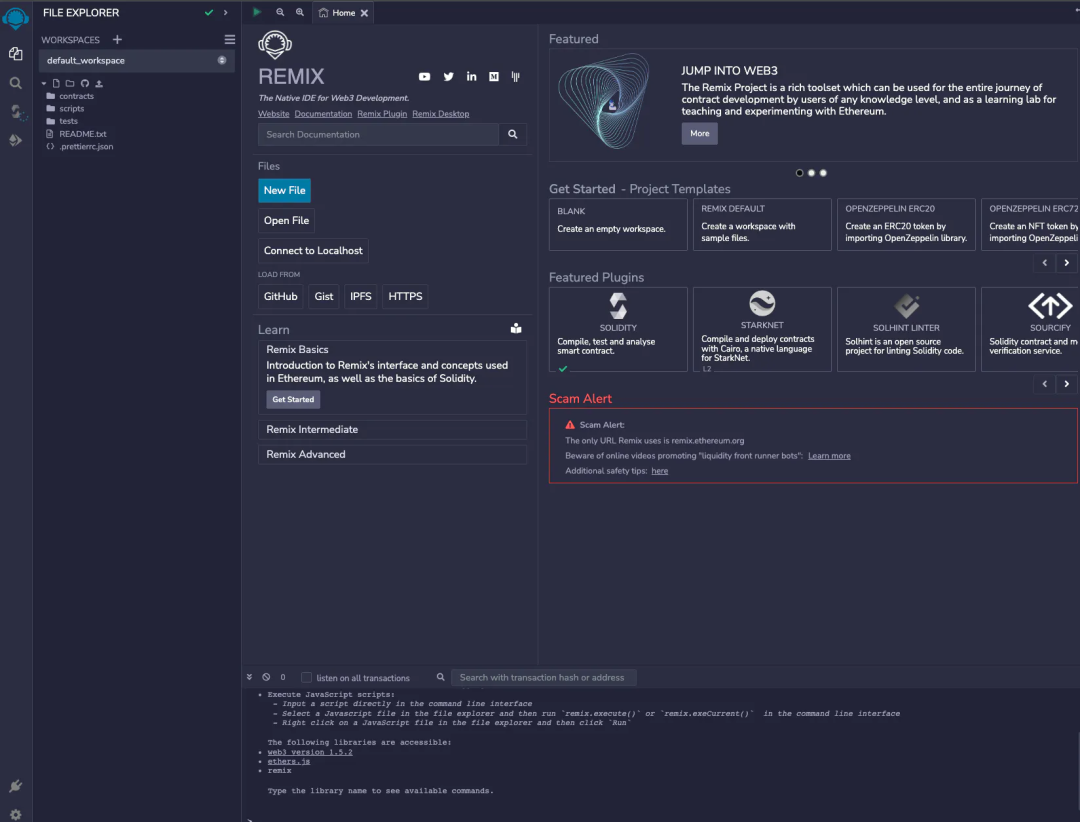Screen dimensions: 1080x822
Task: Open the Learn more link in Scam Alert
Action: (x=829, y=455)
